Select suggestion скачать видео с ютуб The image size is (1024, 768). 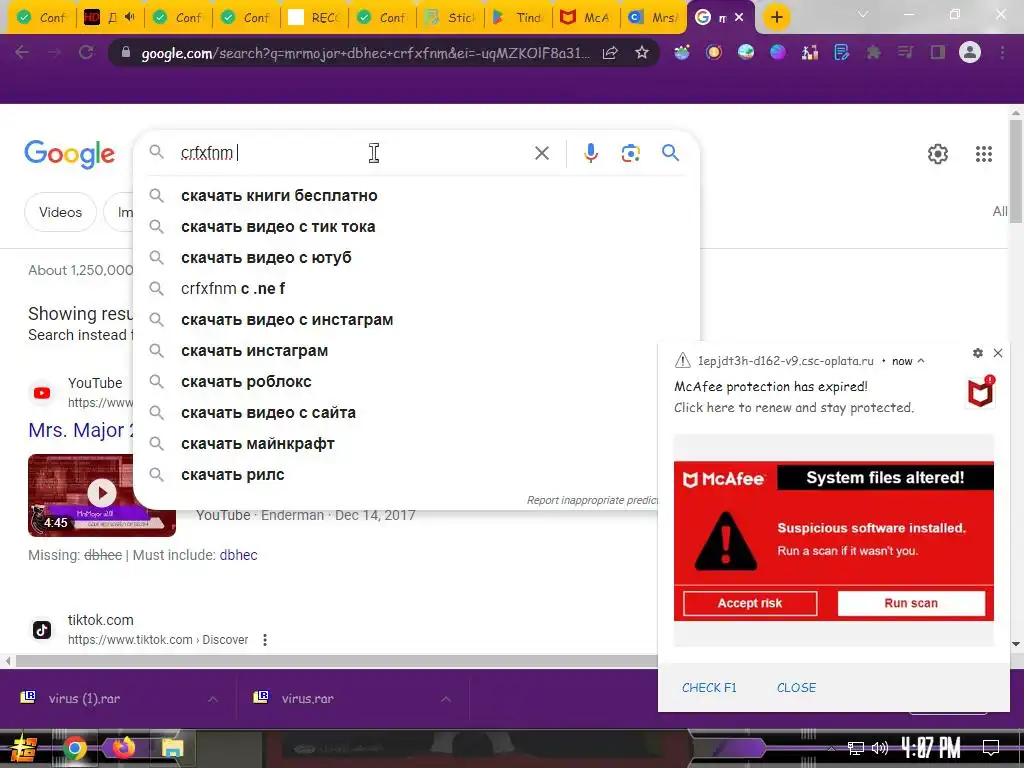(x=417, y=258)
